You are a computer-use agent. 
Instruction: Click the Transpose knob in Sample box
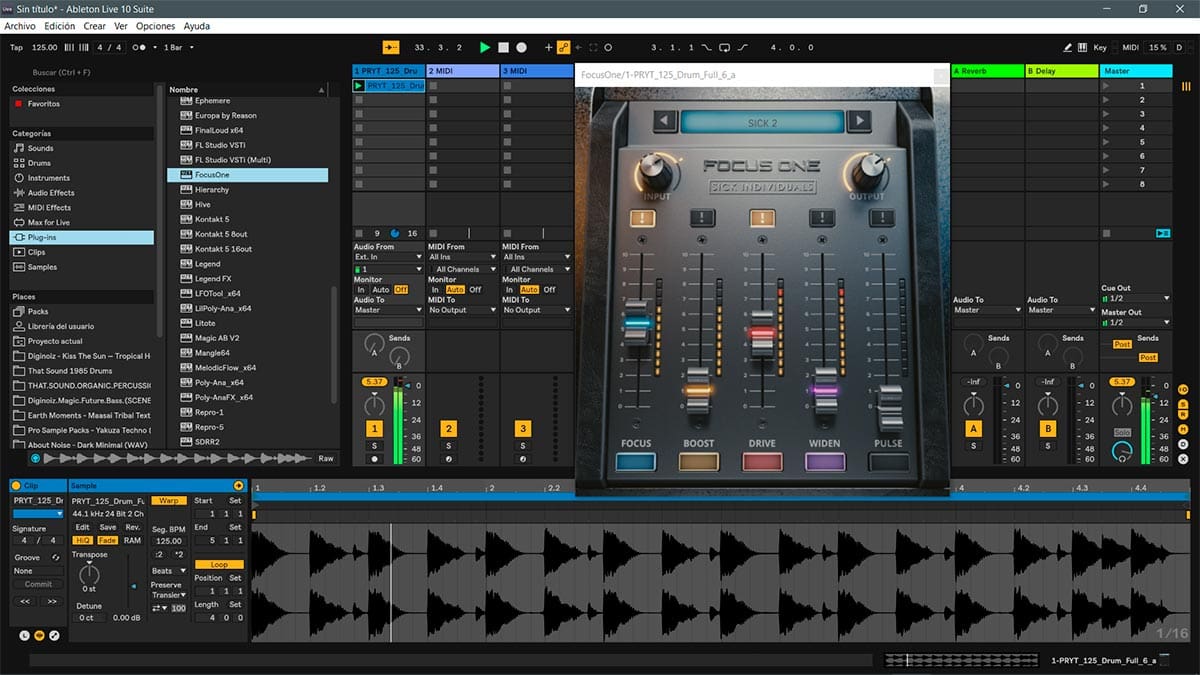[89, 573]
